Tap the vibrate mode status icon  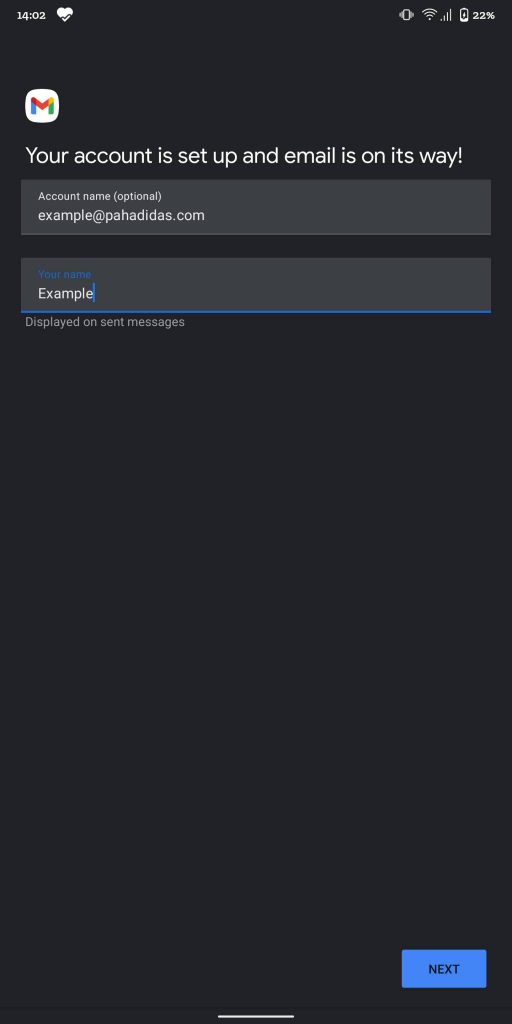click(x=406, y=14)
